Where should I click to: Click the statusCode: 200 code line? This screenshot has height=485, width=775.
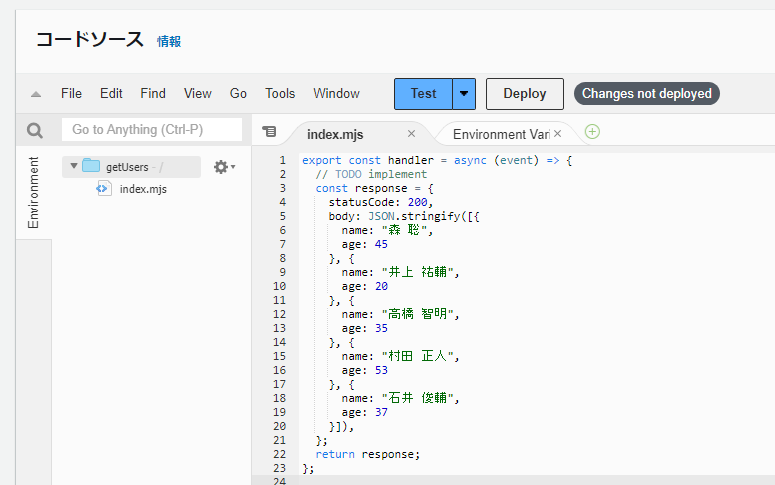click(381, 202)
